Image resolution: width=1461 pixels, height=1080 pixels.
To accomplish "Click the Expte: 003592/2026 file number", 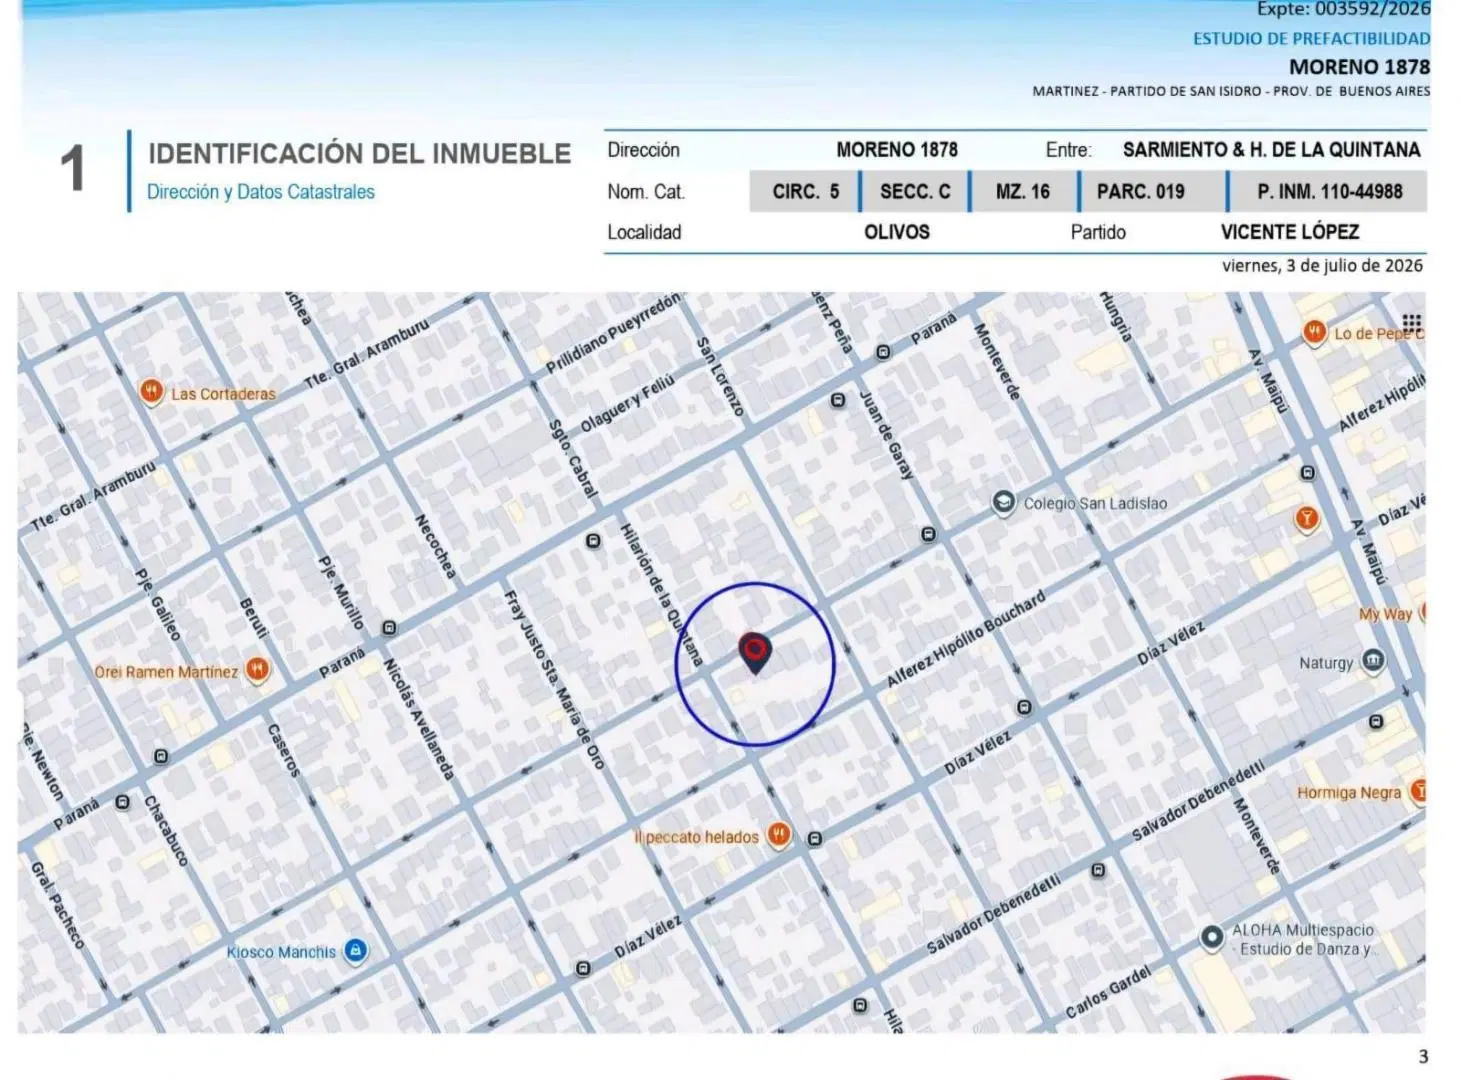I will (x=1343, y=9).
